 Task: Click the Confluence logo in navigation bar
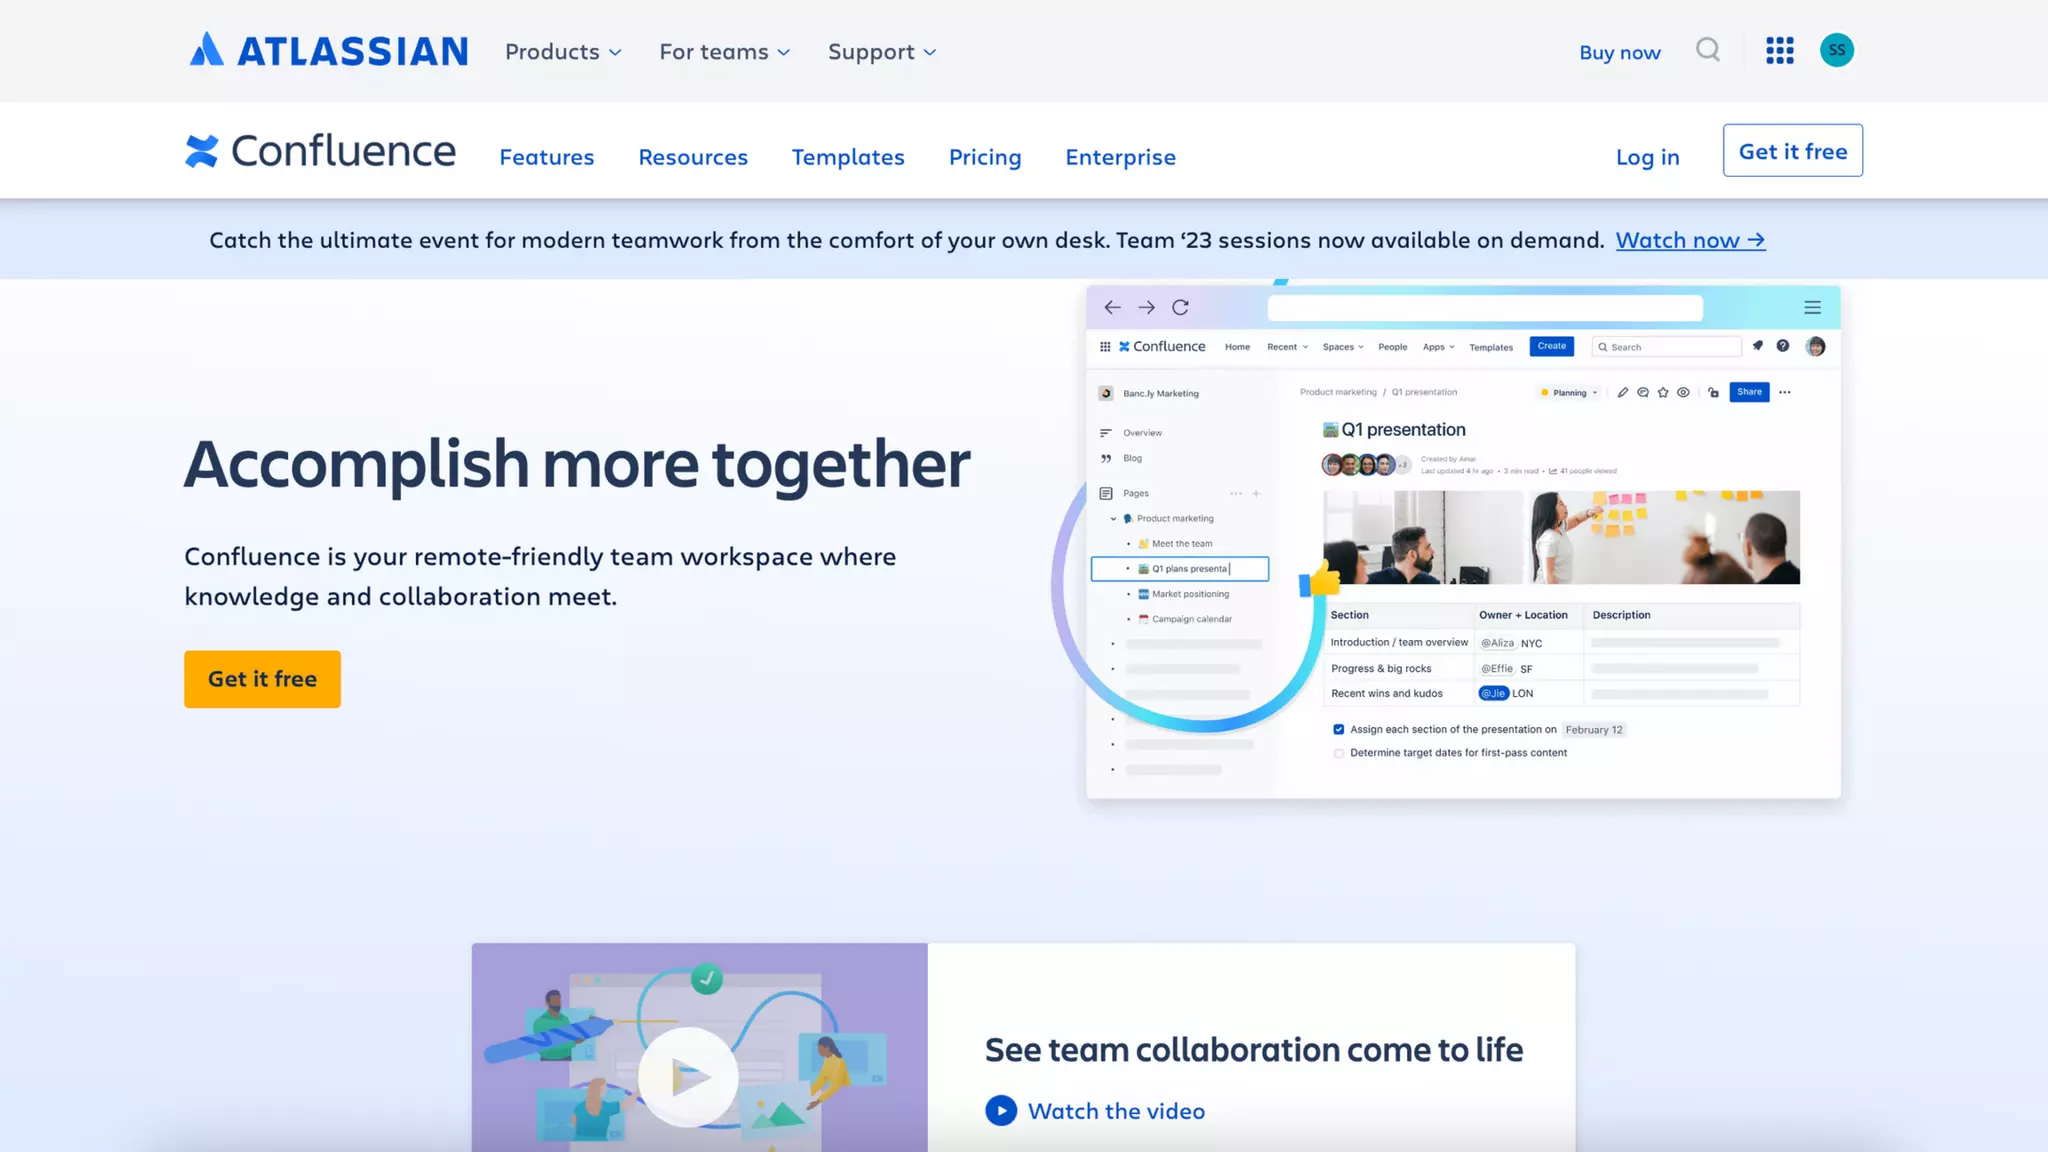click(x=320, y=151)
